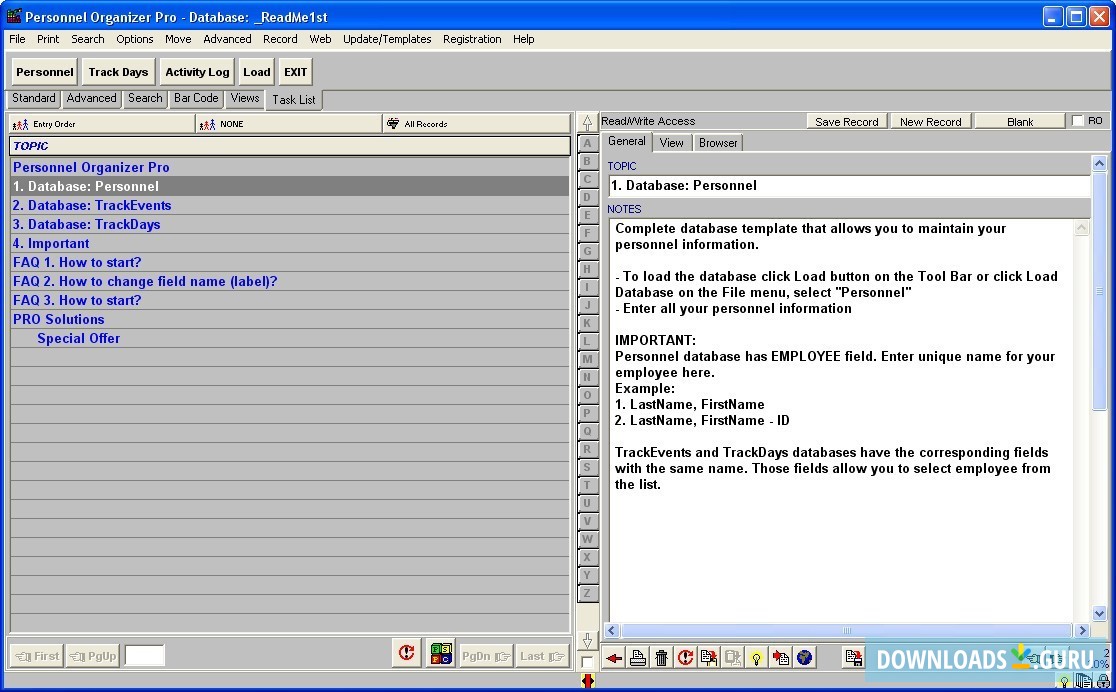Click the light bulb icon in record toolbar
Screen dimensions: 1116x692
(x=757, y=657)
